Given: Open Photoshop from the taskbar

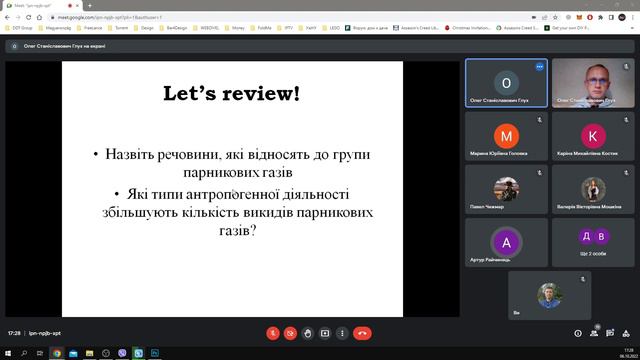Looking at the screenshot, I should click(x=155, y=353).
